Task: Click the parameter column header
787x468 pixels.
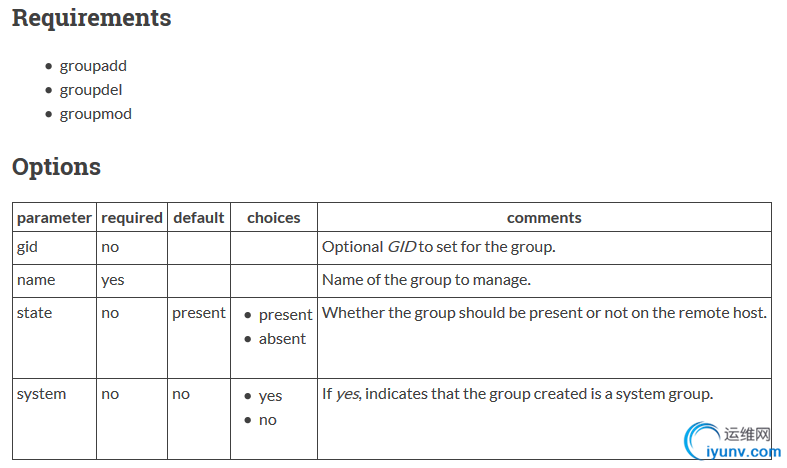Action: (x=54, y=217)
